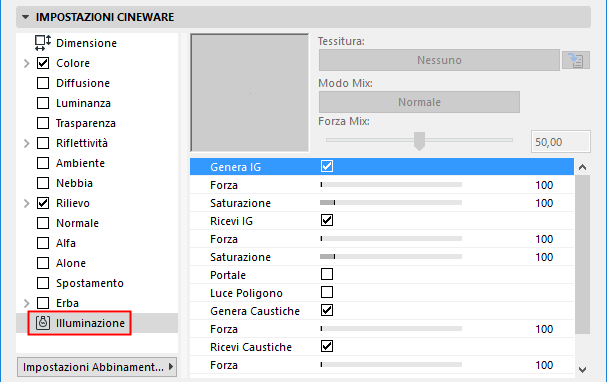Click the Forza slider under Ricevi Caustiche
The height and width of the screenshot is (382, 607).
391,365
